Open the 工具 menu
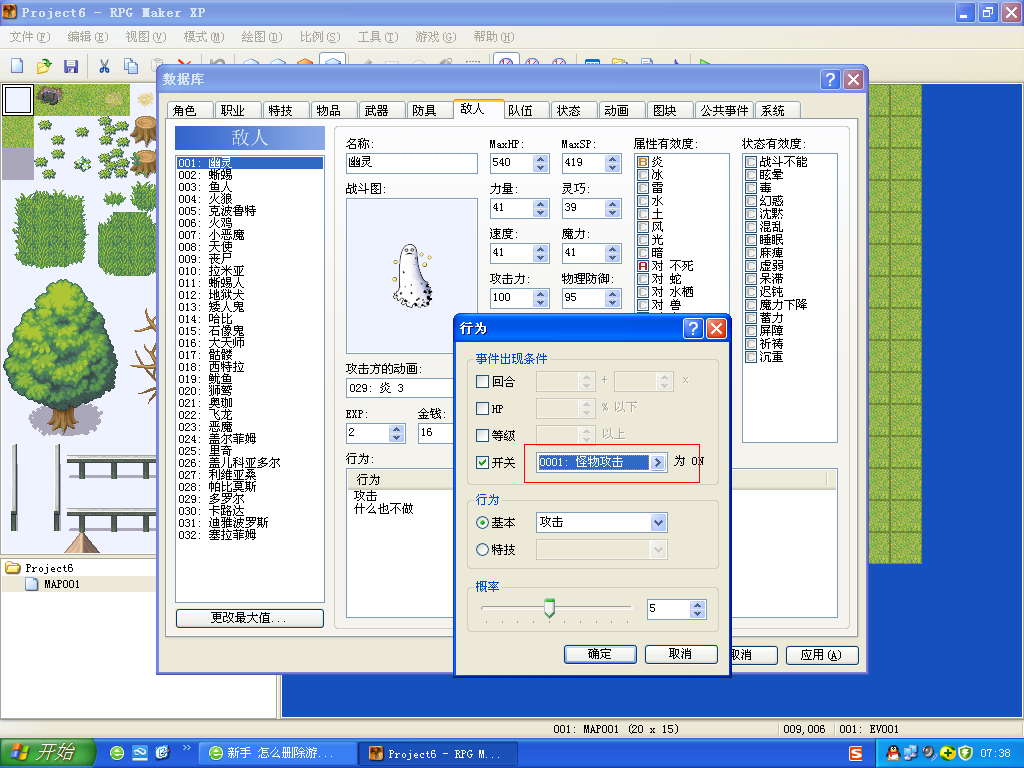Screen dimensions: 1024x768 [x=377, y=37]
